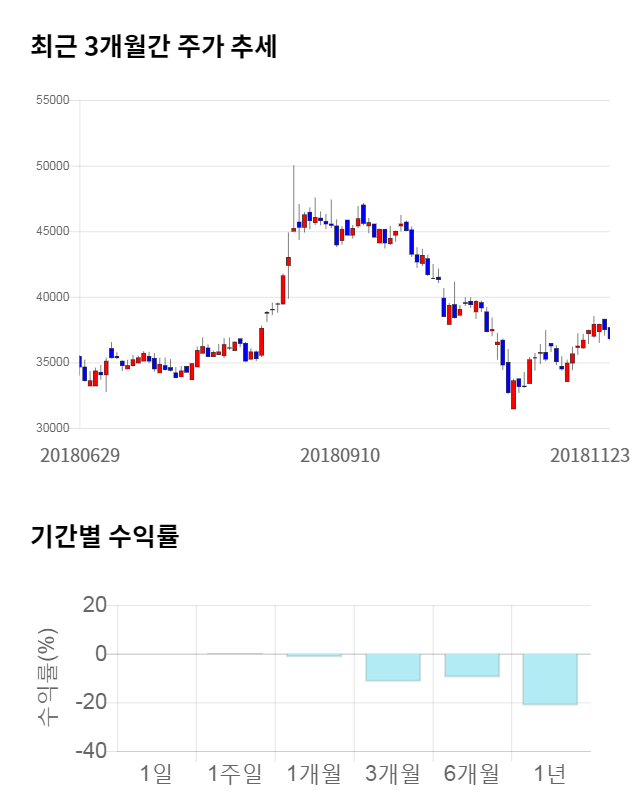Click the '기간별 수익률' heading
Viewport: 640px width, 810px height.
(x=104, y=536)
